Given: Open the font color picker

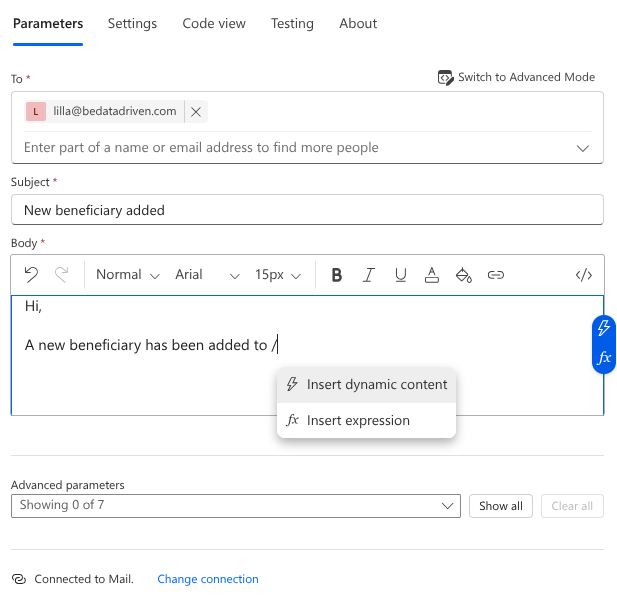Looking at the screenshot, I should (432, 275).
